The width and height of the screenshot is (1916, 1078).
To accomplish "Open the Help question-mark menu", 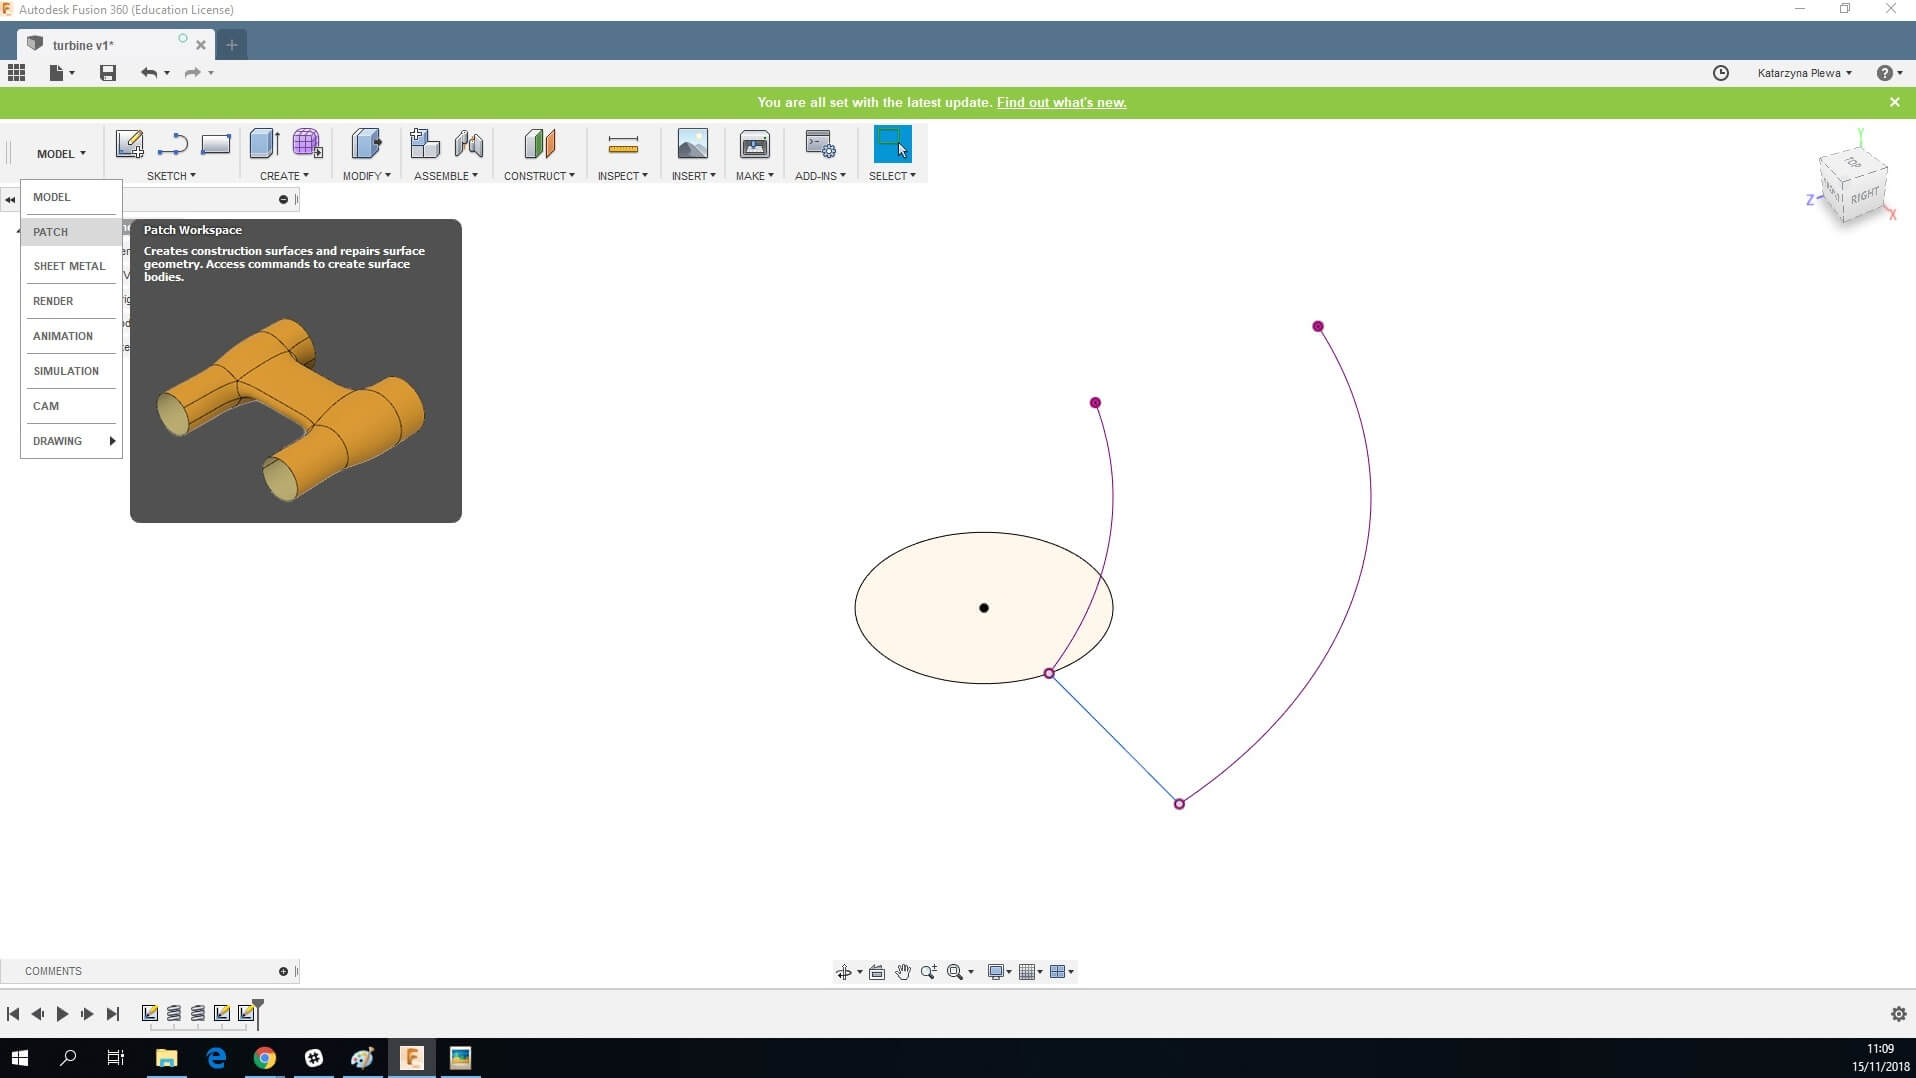I will (1888, 73).
